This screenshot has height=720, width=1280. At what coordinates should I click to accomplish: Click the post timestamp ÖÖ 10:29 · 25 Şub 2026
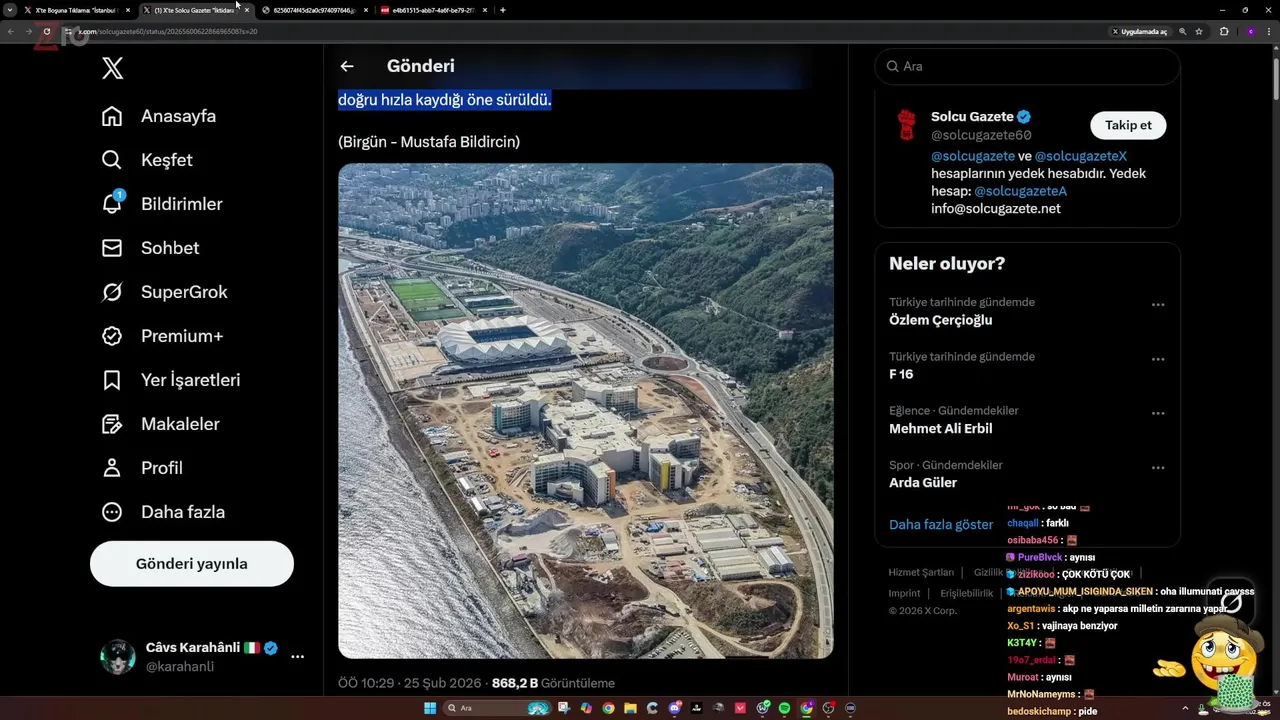click(x=410, y=683)
